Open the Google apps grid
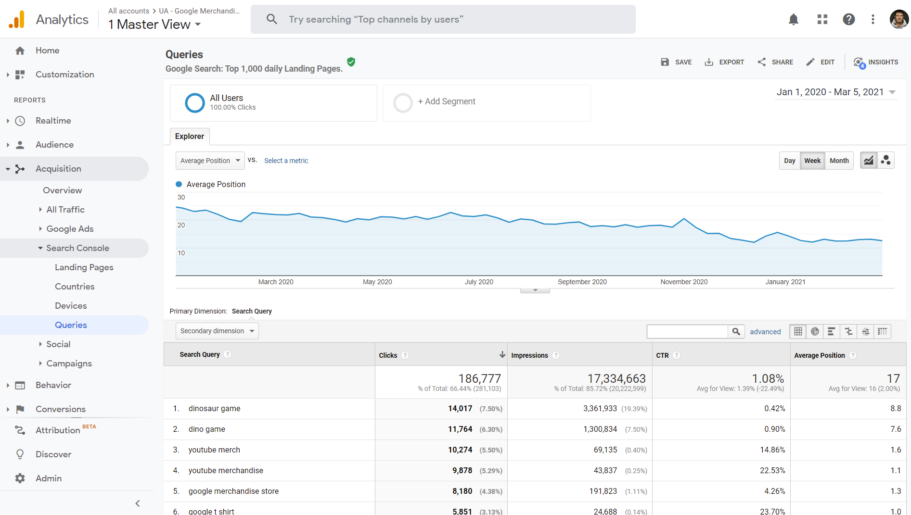The width and height of the screenshot is (911, 515). coord(822,19)
